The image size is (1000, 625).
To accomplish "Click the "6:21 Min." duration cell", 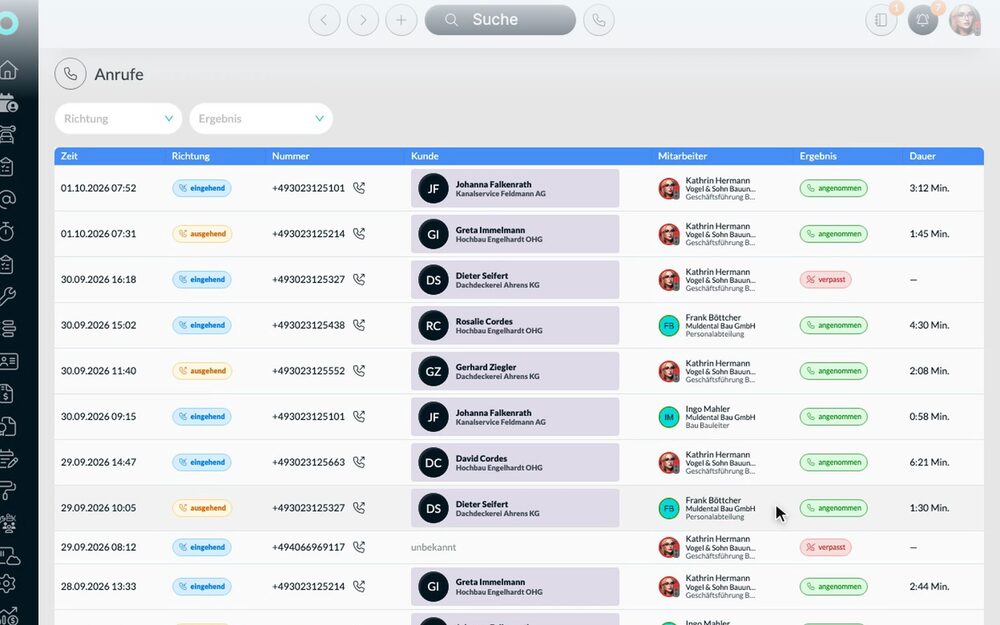I will coord(929,462).
